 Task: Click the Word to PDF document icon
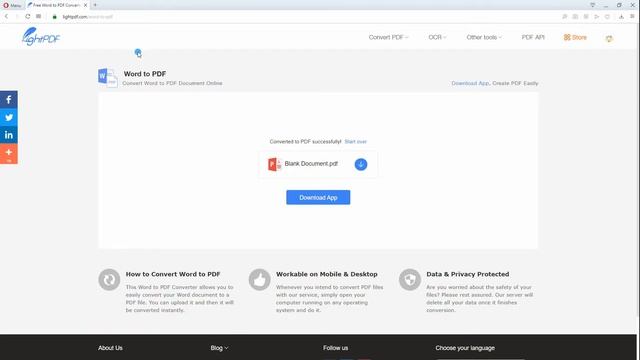click(x=108, y=78)
